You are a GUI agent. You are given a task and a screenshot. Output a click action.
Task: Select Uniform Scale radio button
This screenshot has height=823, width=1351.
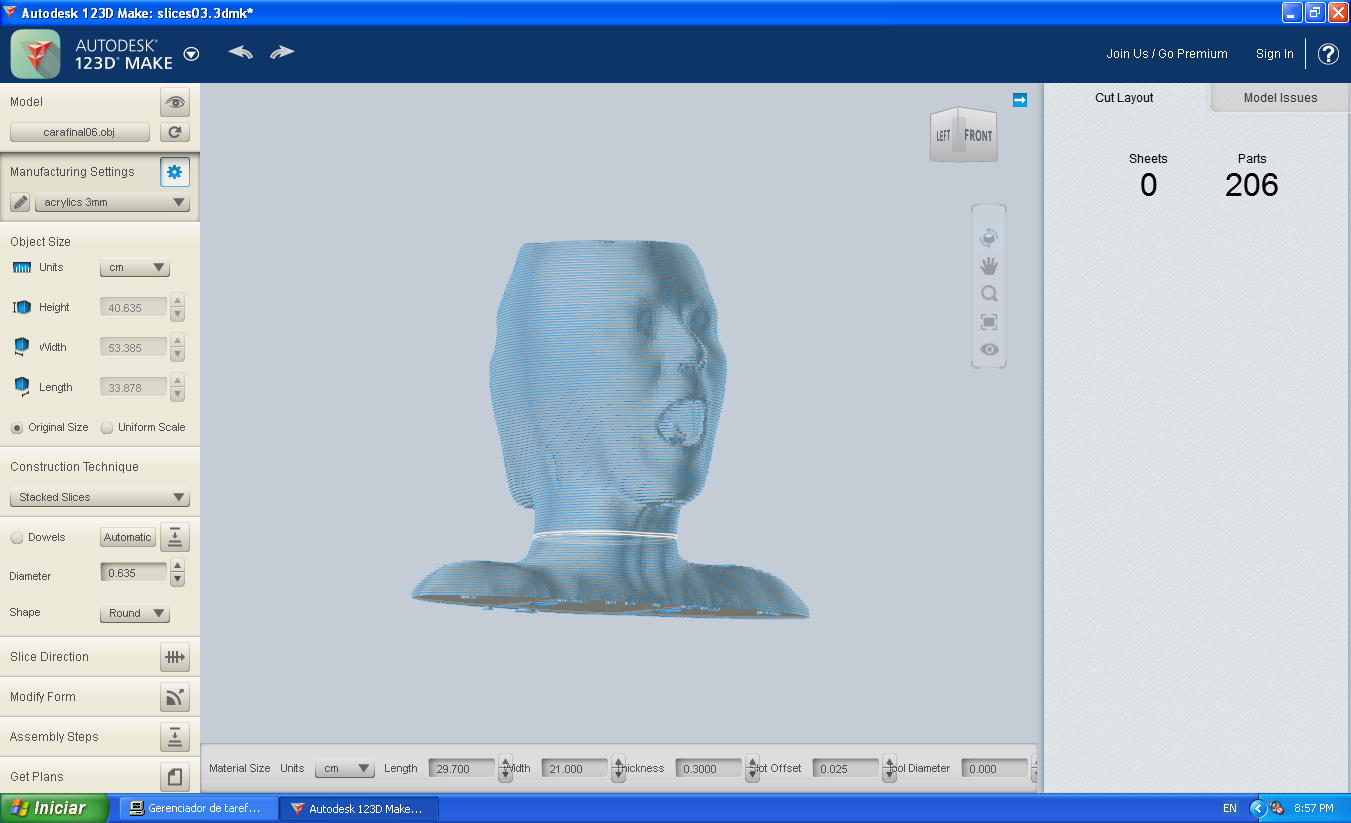click(107, 428)
